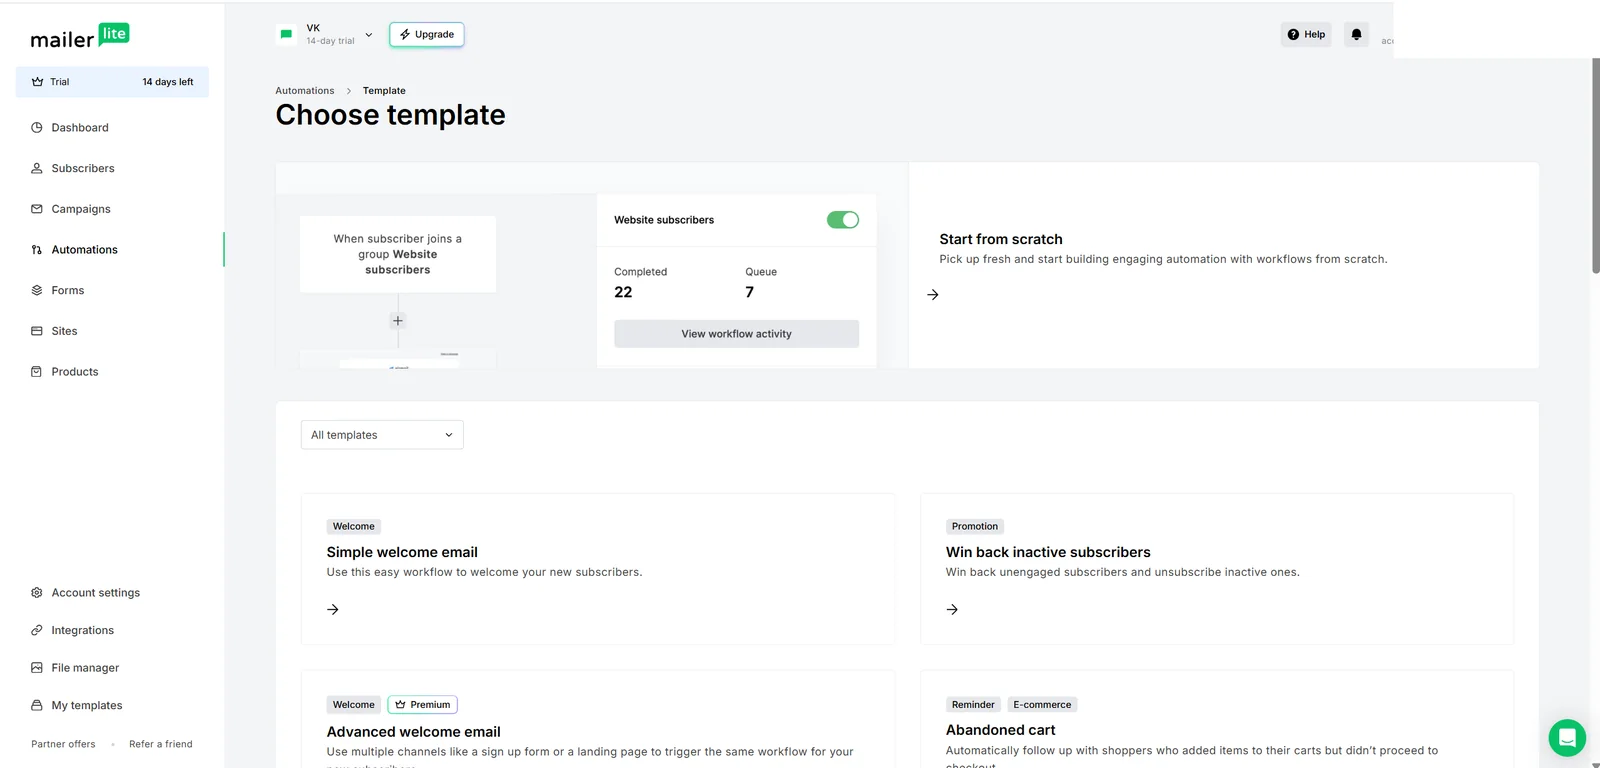Open Subscribers section
Image resolution: width=1600 pixels, height=768 pixels.
point(83,168)
